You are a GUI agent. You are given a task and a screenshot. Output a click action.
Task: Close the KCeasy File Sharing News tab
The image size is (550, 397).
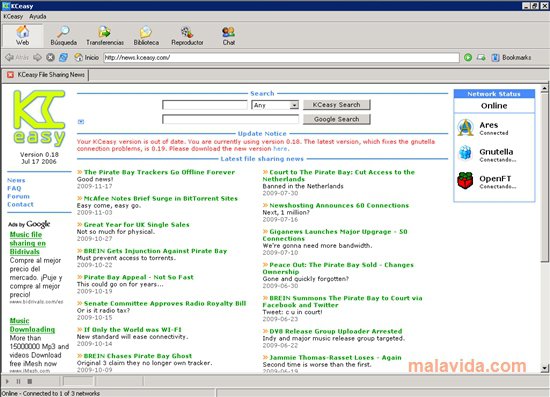pos(11,75)
